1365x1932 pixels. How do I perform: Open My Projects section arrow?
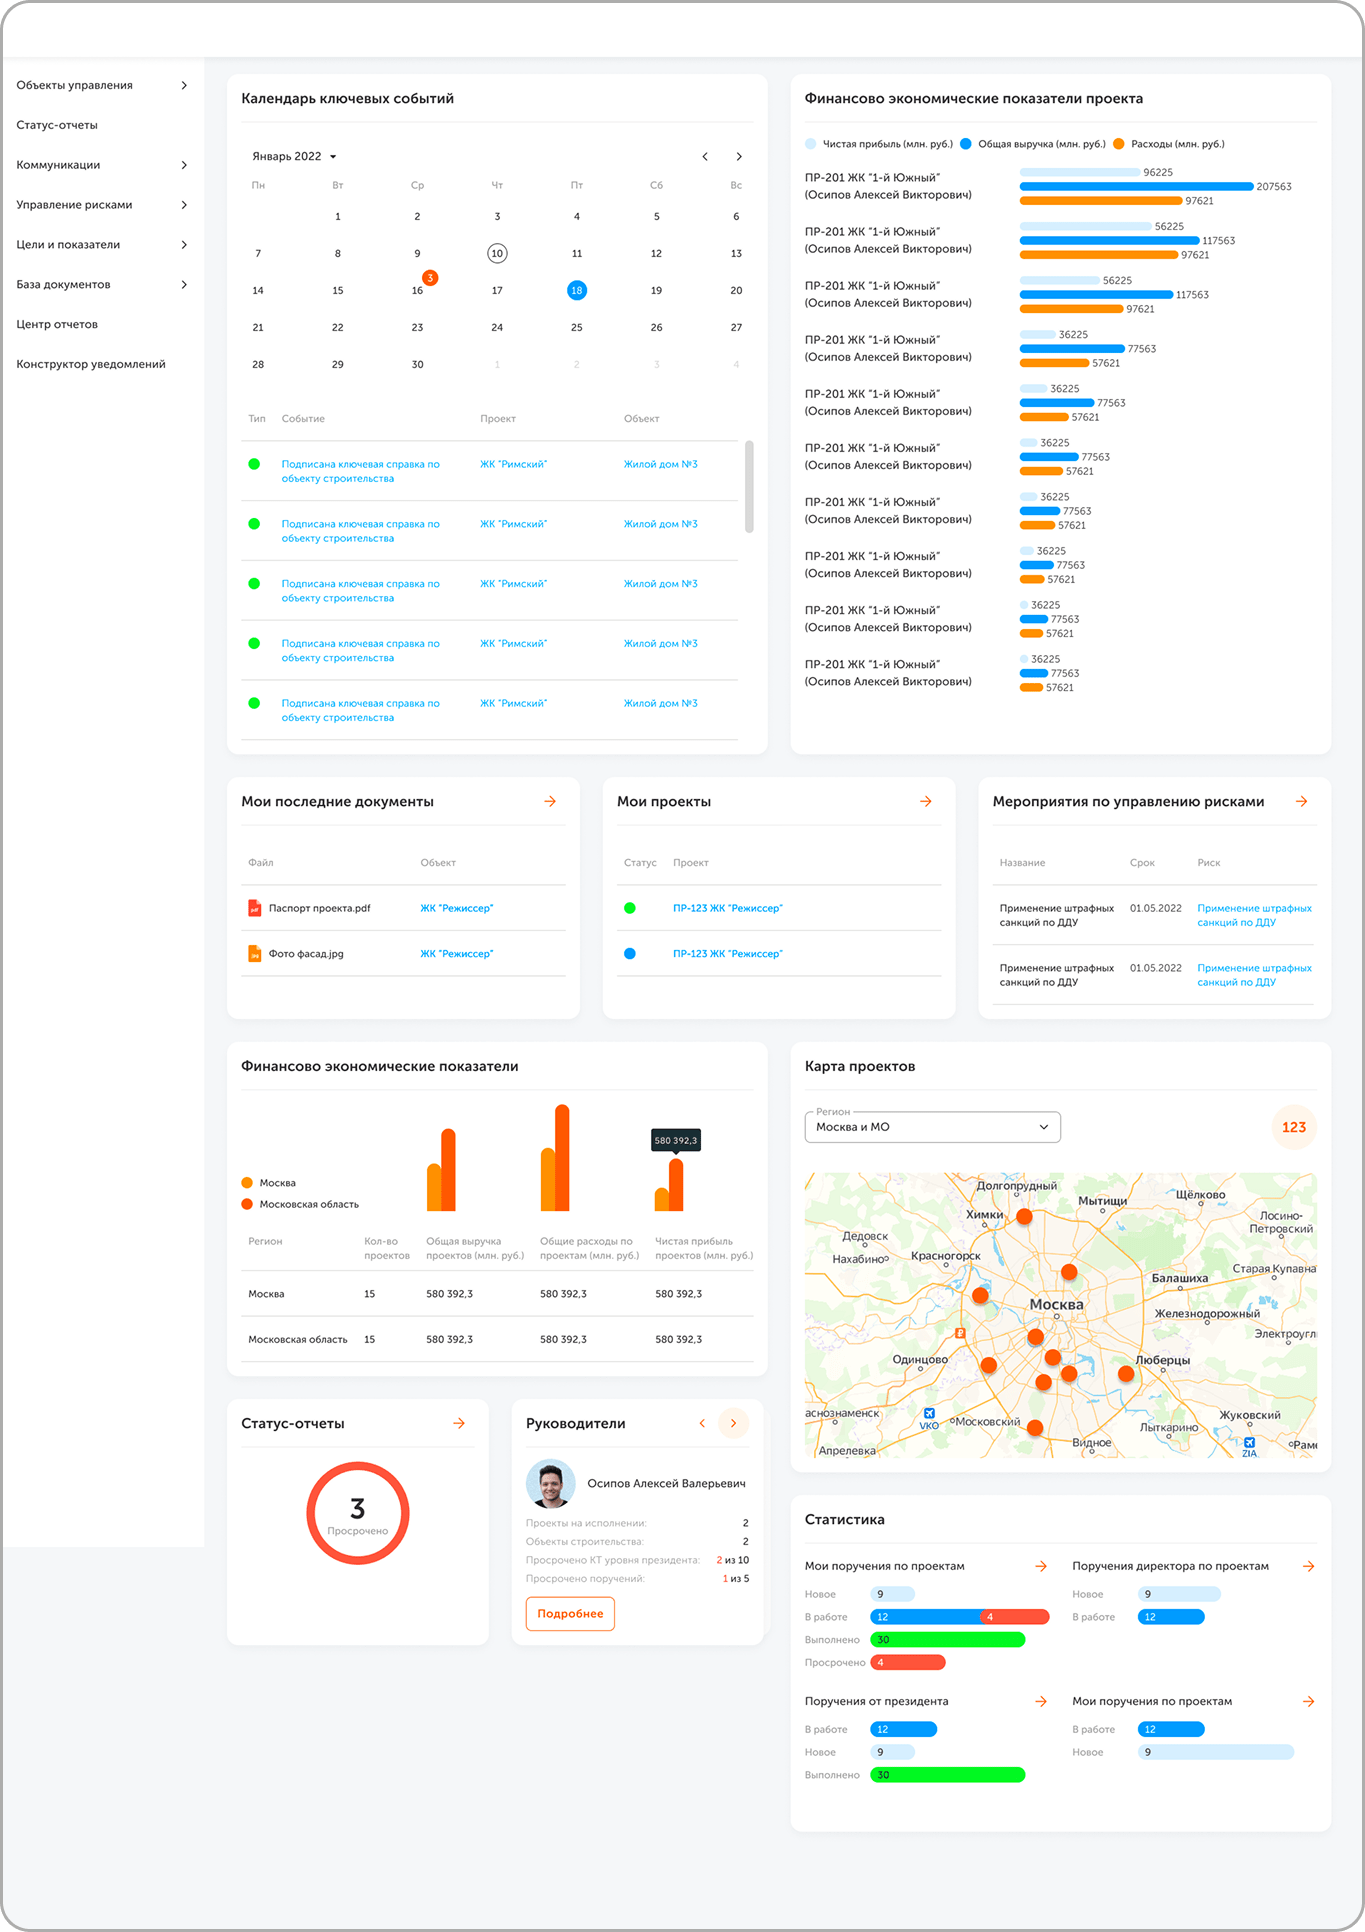click(x=926, y=802)
